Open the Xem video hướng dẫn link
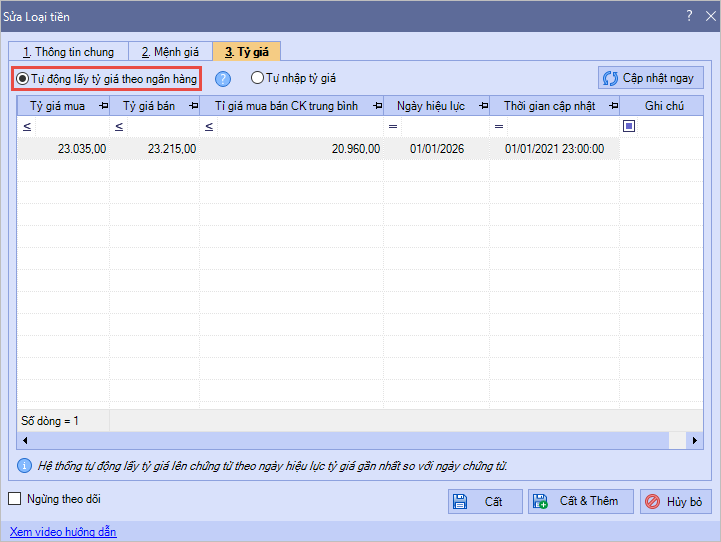 (63, 532)
